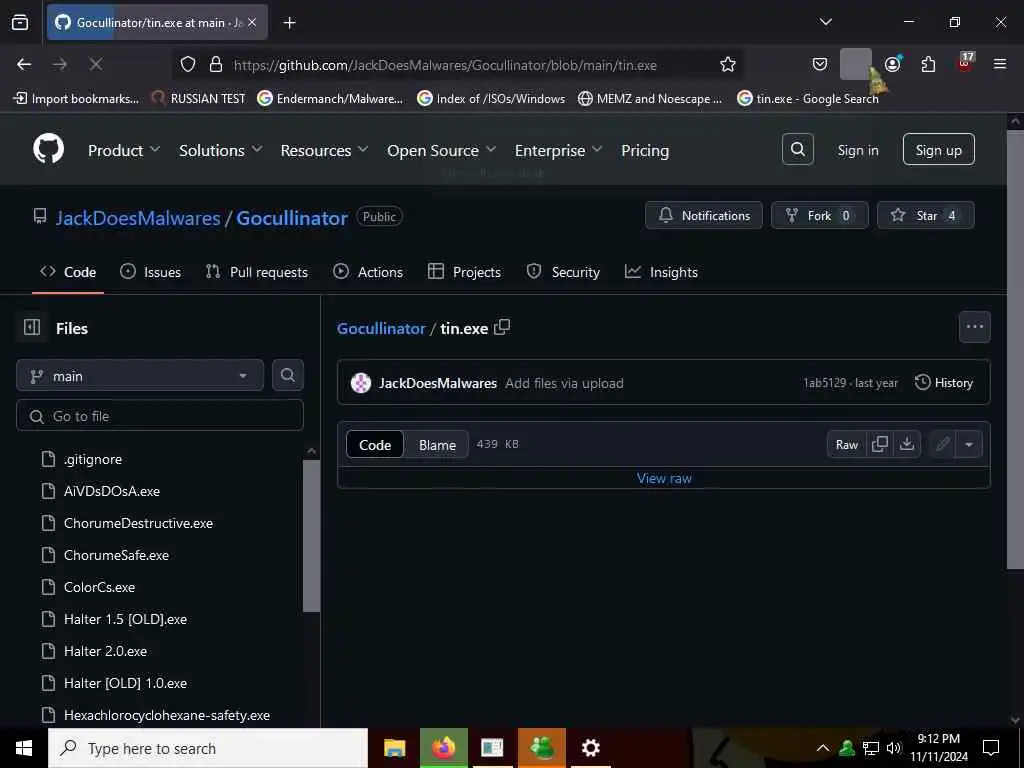This screenshot has width=1024, height=768.
Task: Open Settings gear in the taskbar
Action: [x=590, y=748]
